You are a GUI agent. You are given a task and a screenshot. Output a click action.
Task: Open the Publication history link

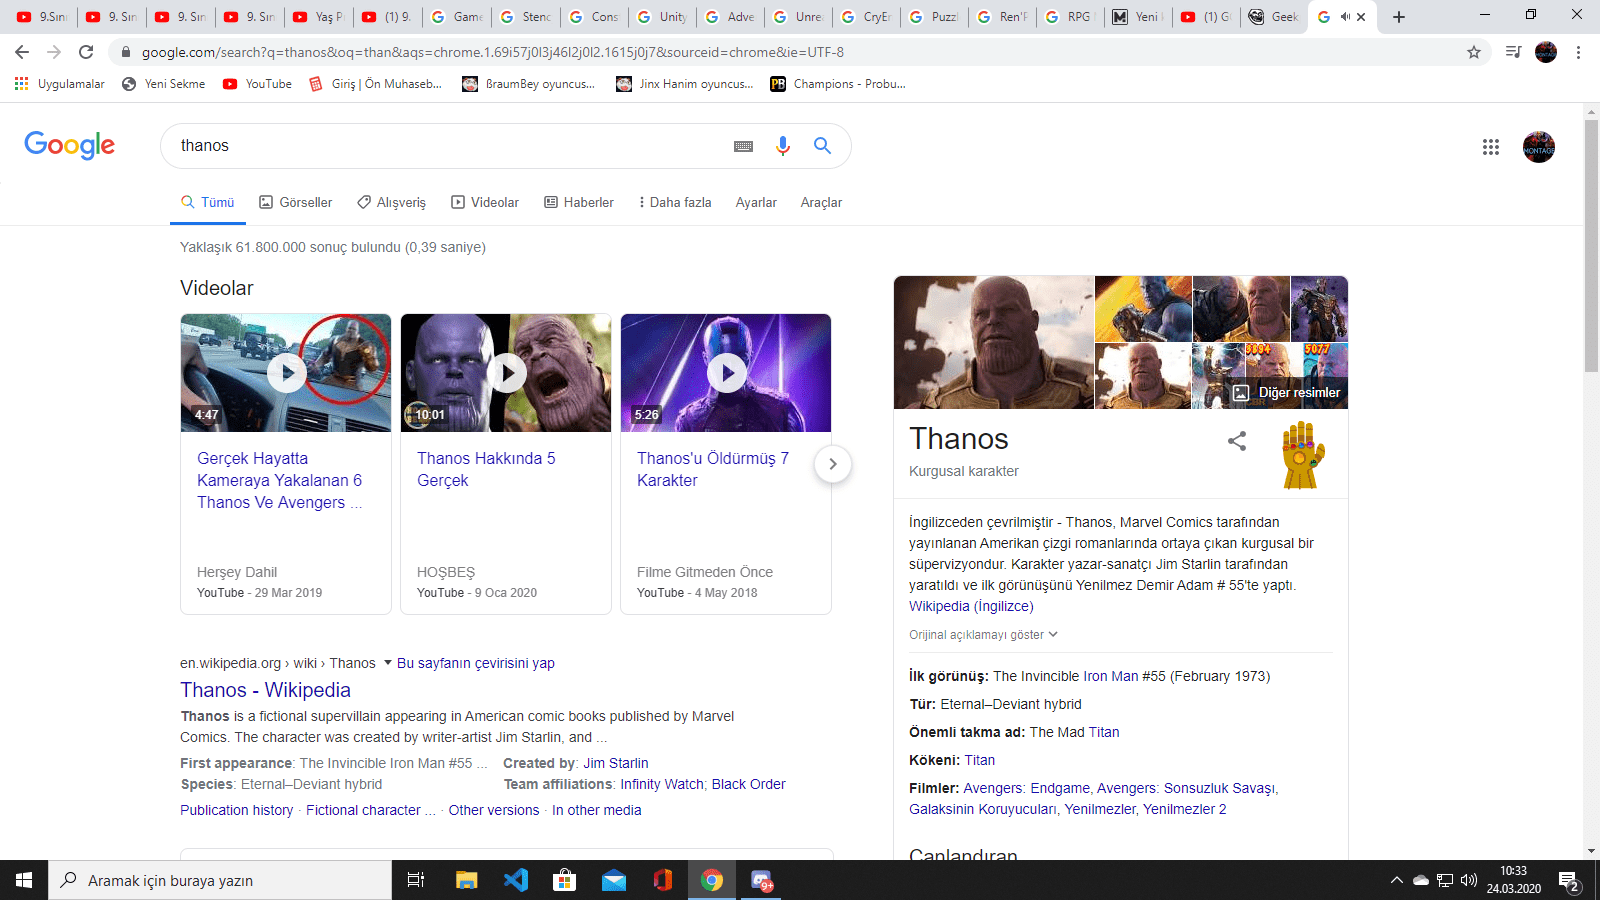[x=237, y=810]
